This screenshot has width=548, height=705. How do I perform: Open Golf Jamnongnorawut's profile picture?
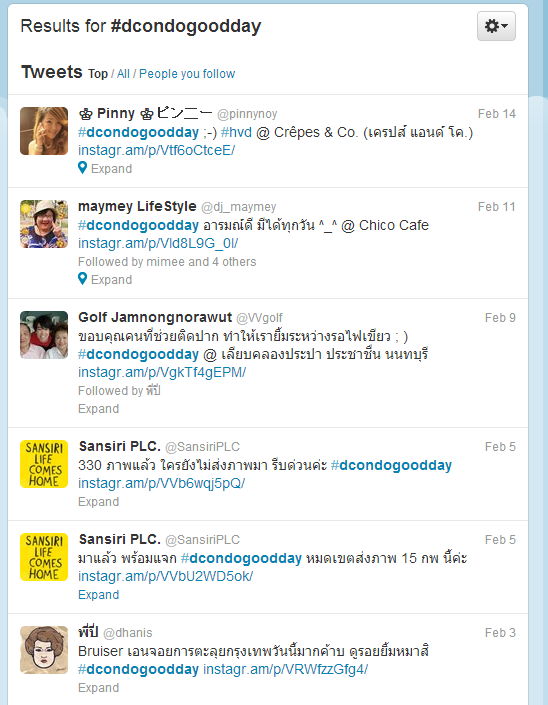coord(44,335)
